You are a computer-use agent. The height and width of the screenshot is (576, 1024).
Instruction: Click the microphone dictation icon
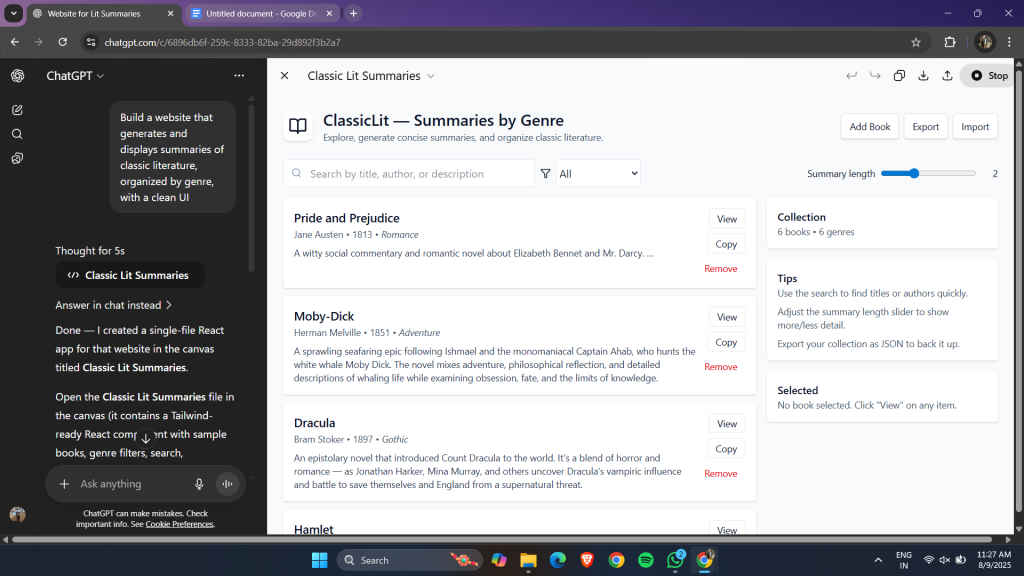[x=199, y=484]
